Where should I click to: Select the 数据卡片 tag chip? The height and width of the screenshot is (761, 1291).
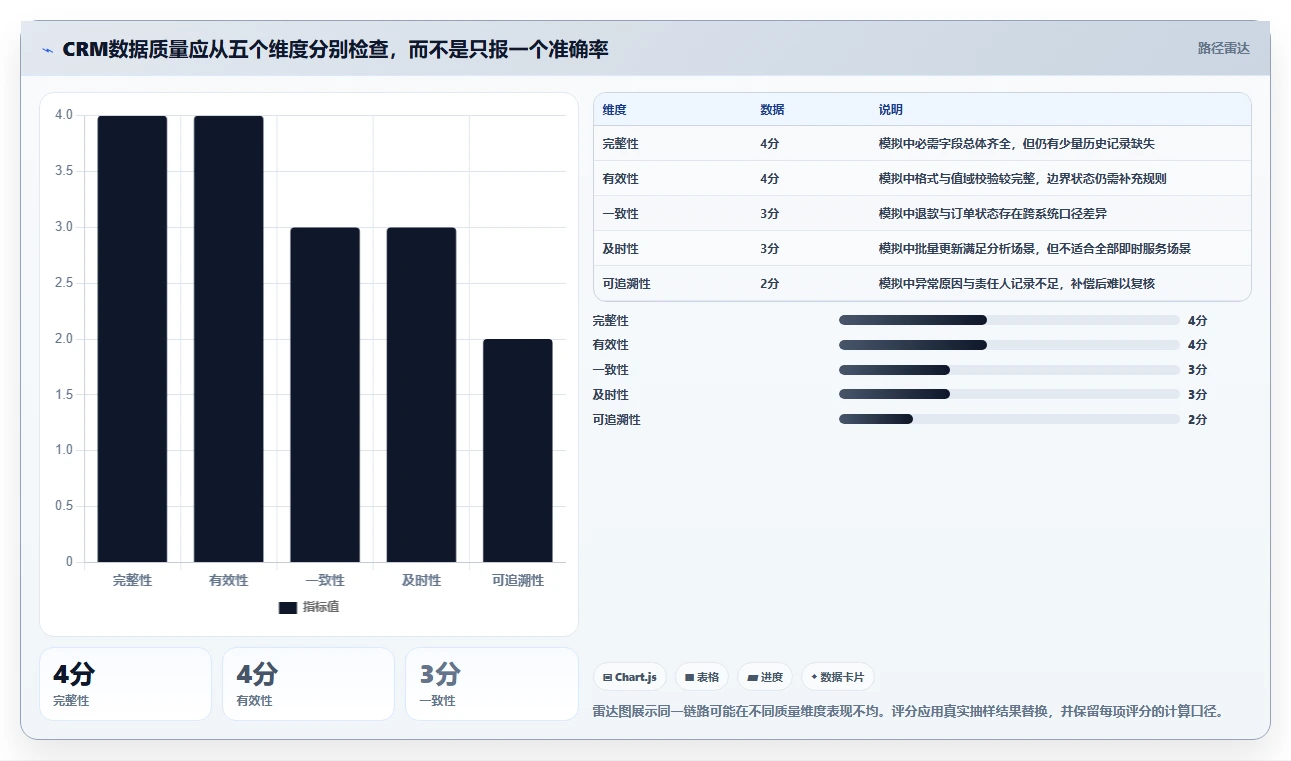(x=838, y=677)
